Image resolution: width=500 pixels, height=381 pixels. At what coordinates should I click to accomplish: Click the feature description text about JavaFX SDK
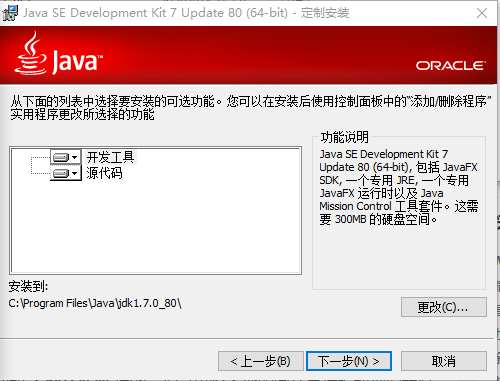pos(399,187)
